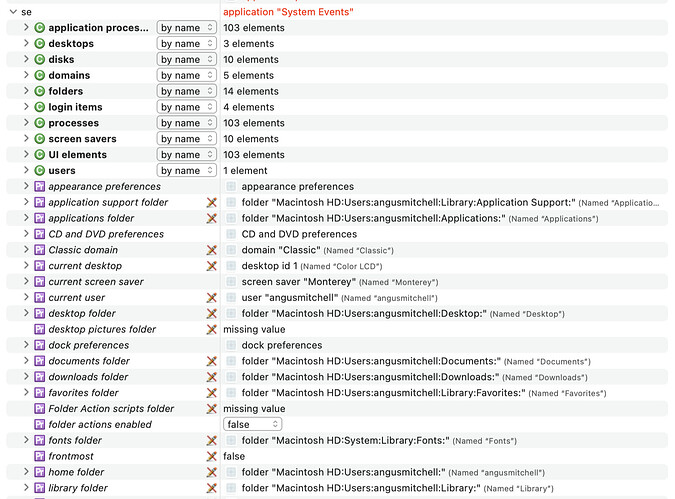This screenshot has width=675, height=499.
Task: Click read-only pencil icon for current desktop
Action: pyautogui.click(x=211, y=266)
